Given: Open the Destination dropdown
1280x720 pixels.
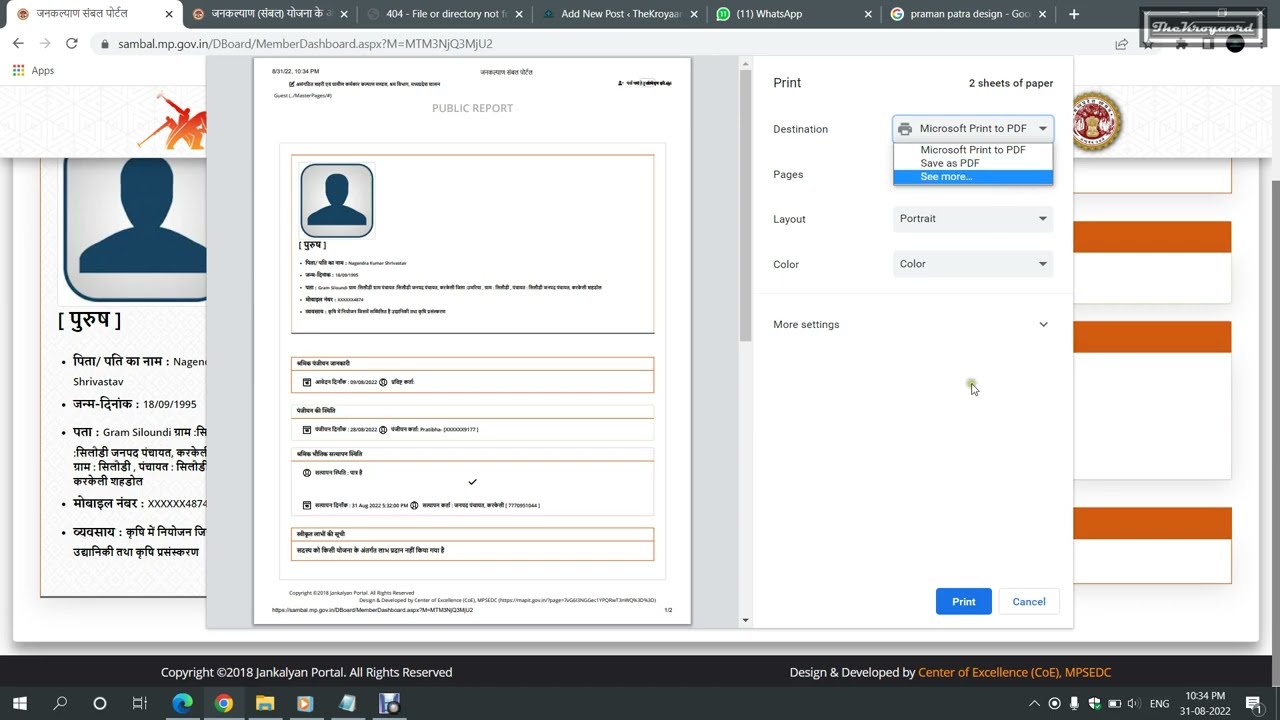Looking at the screenshot, I should [973, 128].
